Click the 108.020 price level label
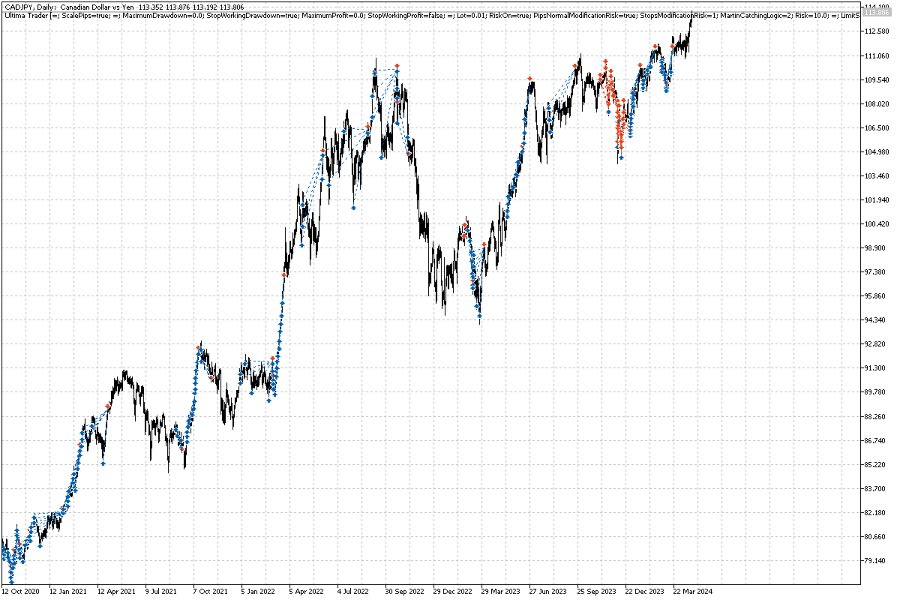 pyautogui.click(x=877, y=104)
